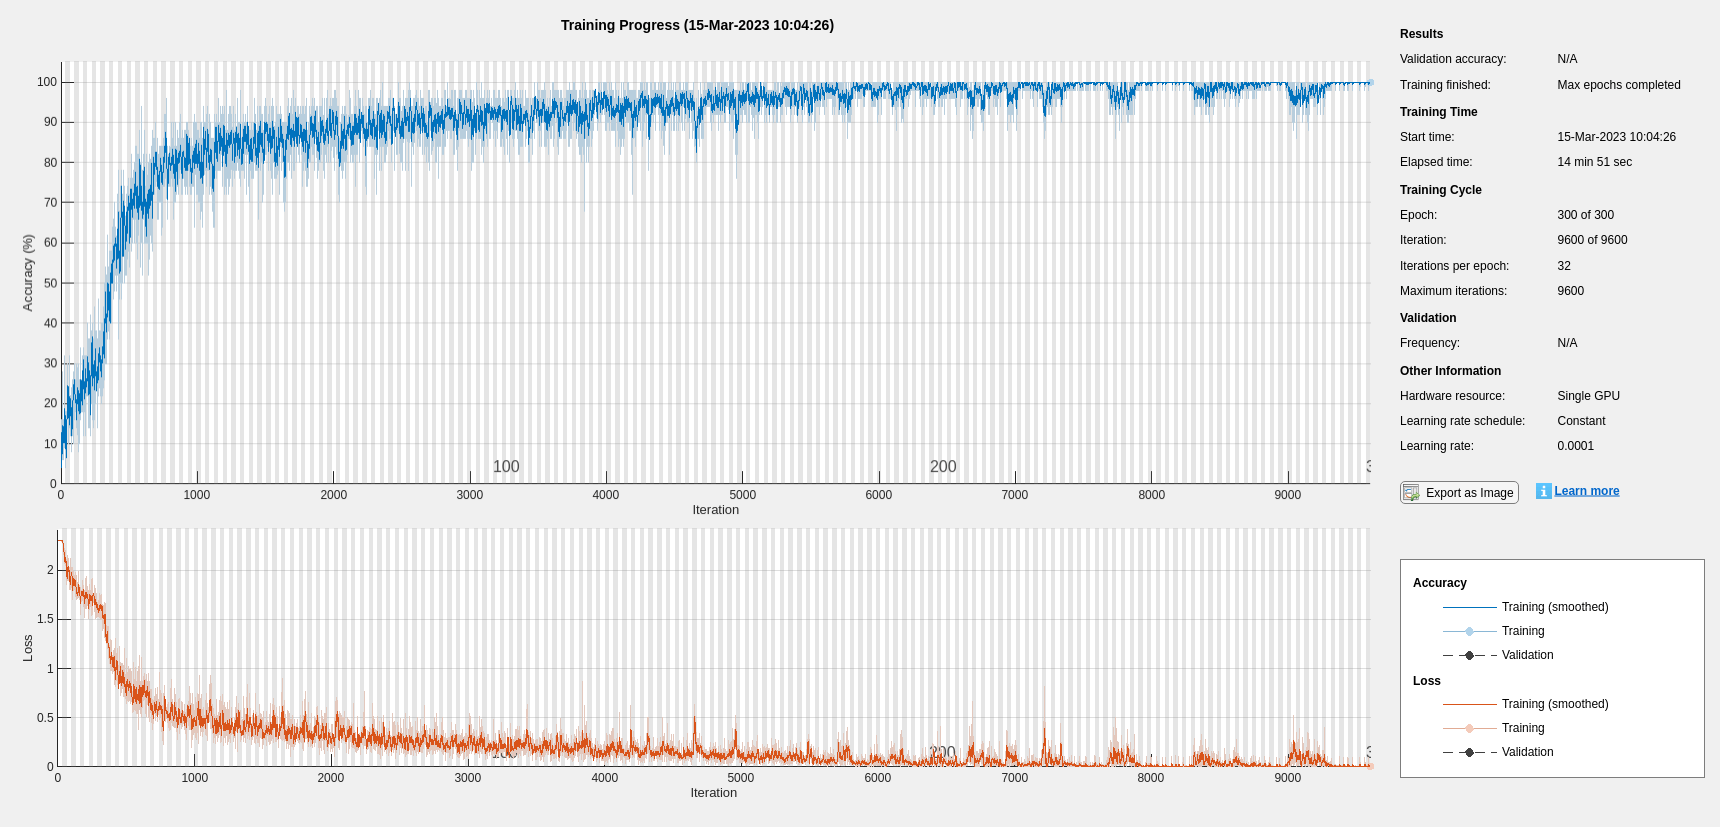This screenshot has height=827, width=1720.
Task: Click the 'Maximum iterations:' label
Action: (x=1453, y=291)
